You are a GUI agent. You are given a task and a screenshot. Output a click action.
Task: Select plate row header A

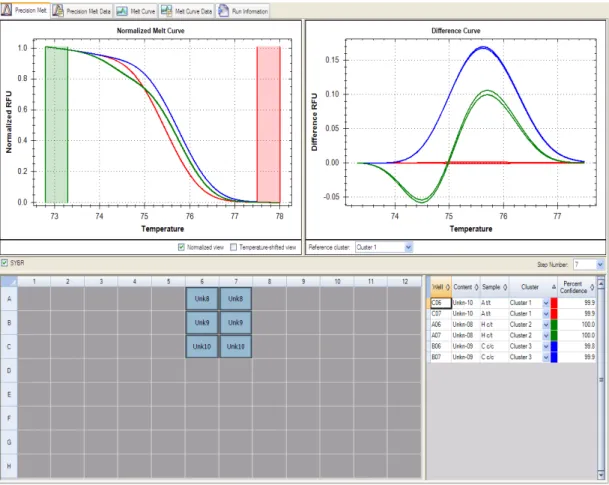click(x=9, y=299)
